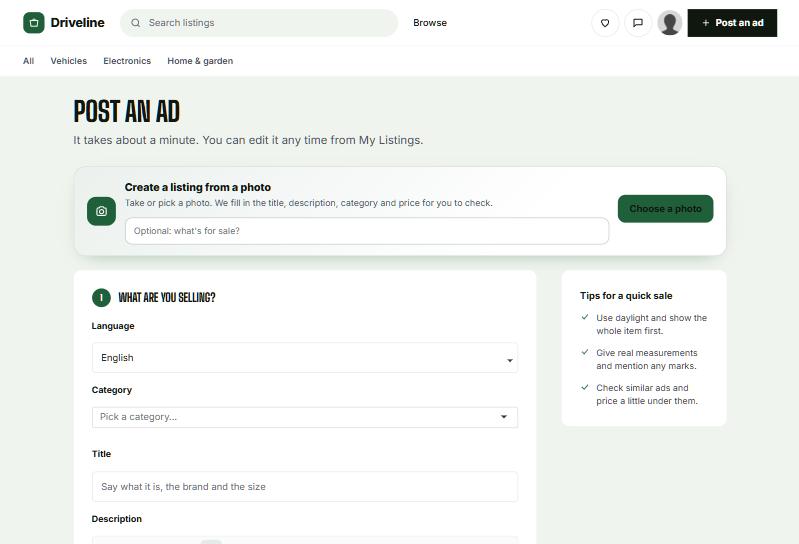The height and width of the screenshot is (544, 799).
Task: Click the Description field label
Action: click(117, 519)
